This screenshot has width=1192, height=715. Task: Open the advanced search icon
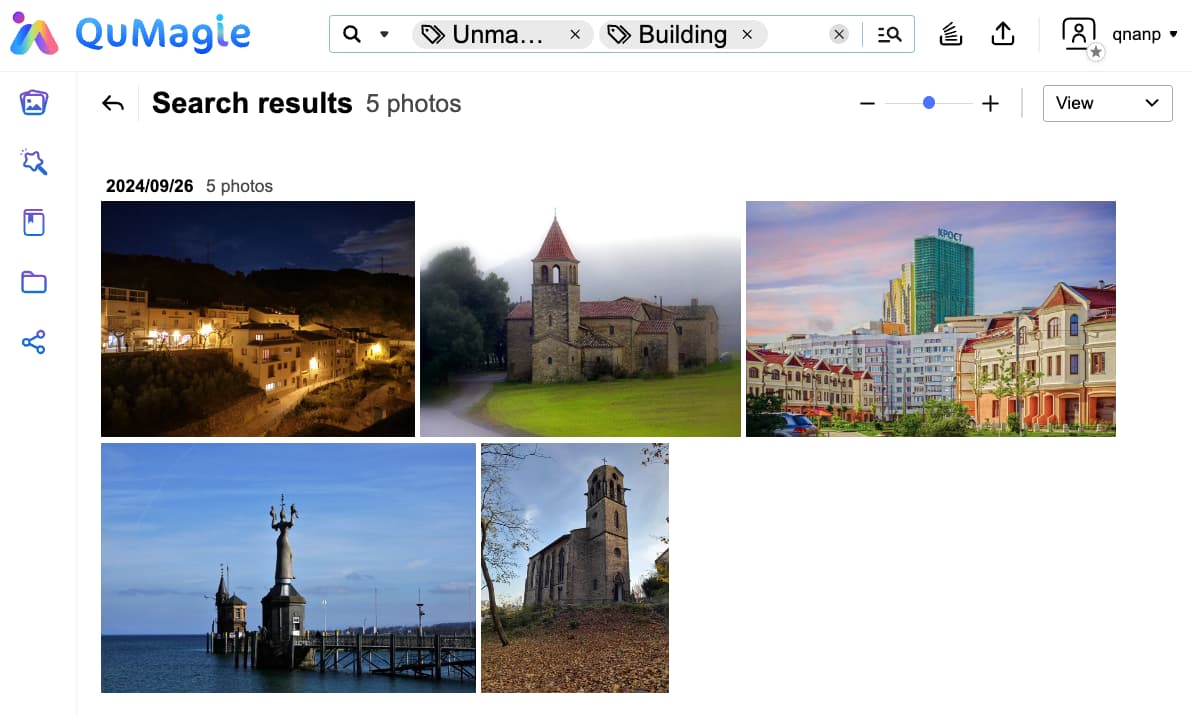click(x=889, y=34)
